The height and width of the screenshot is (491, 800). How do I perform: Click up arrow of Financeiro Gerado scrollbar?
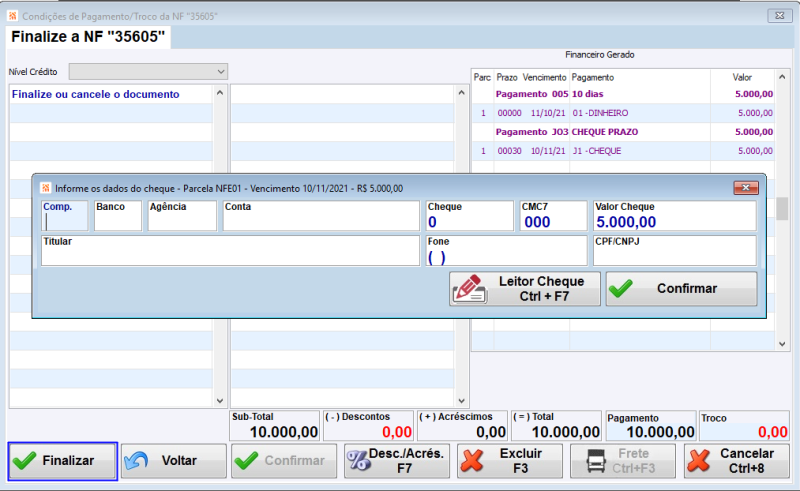coord(782,77)
